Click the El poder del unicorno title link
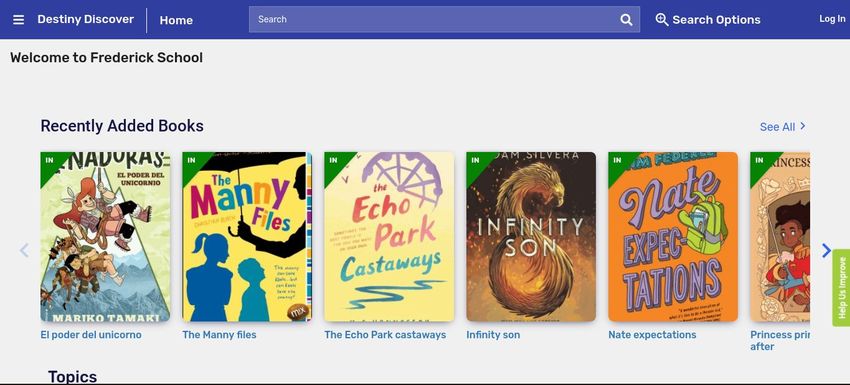 (91, 335)
